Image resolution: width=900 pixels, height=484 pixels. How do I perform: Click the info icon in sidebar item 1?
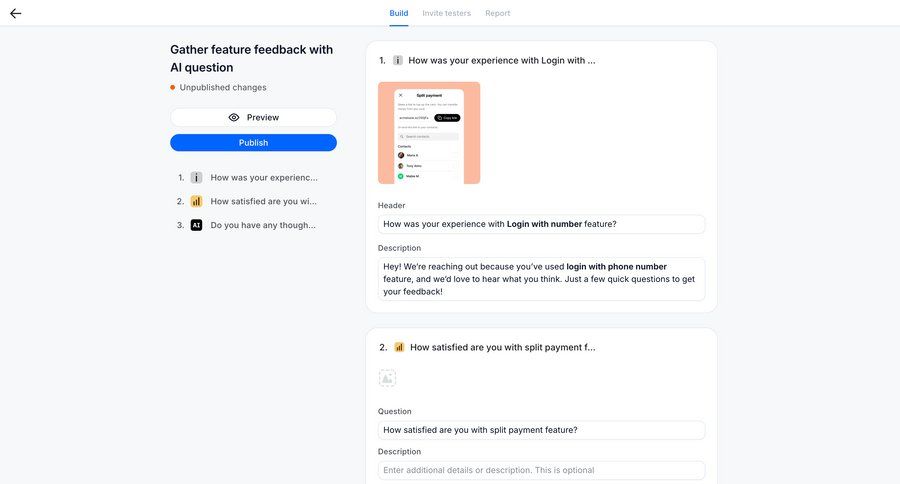coord(196,177)
